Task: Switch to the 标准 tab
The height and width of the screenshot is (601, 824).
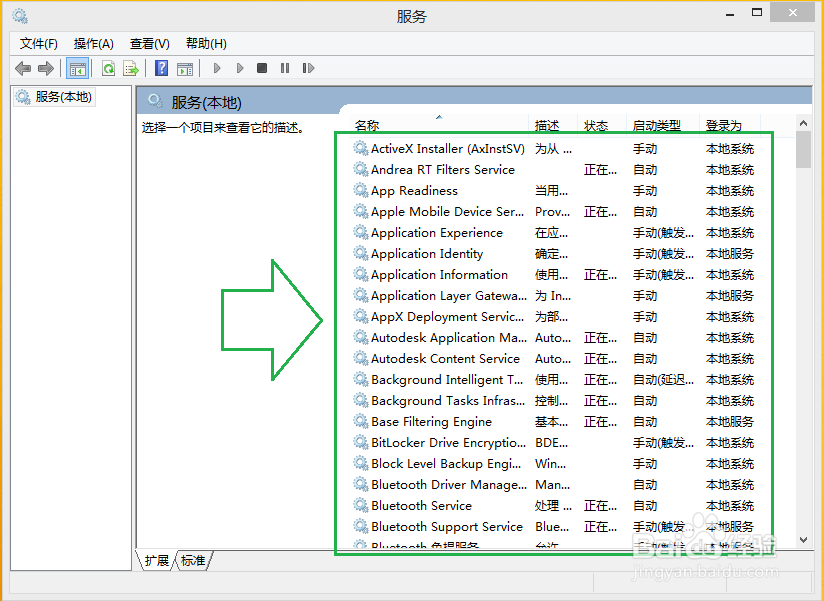Action: (x=192, y=561)
